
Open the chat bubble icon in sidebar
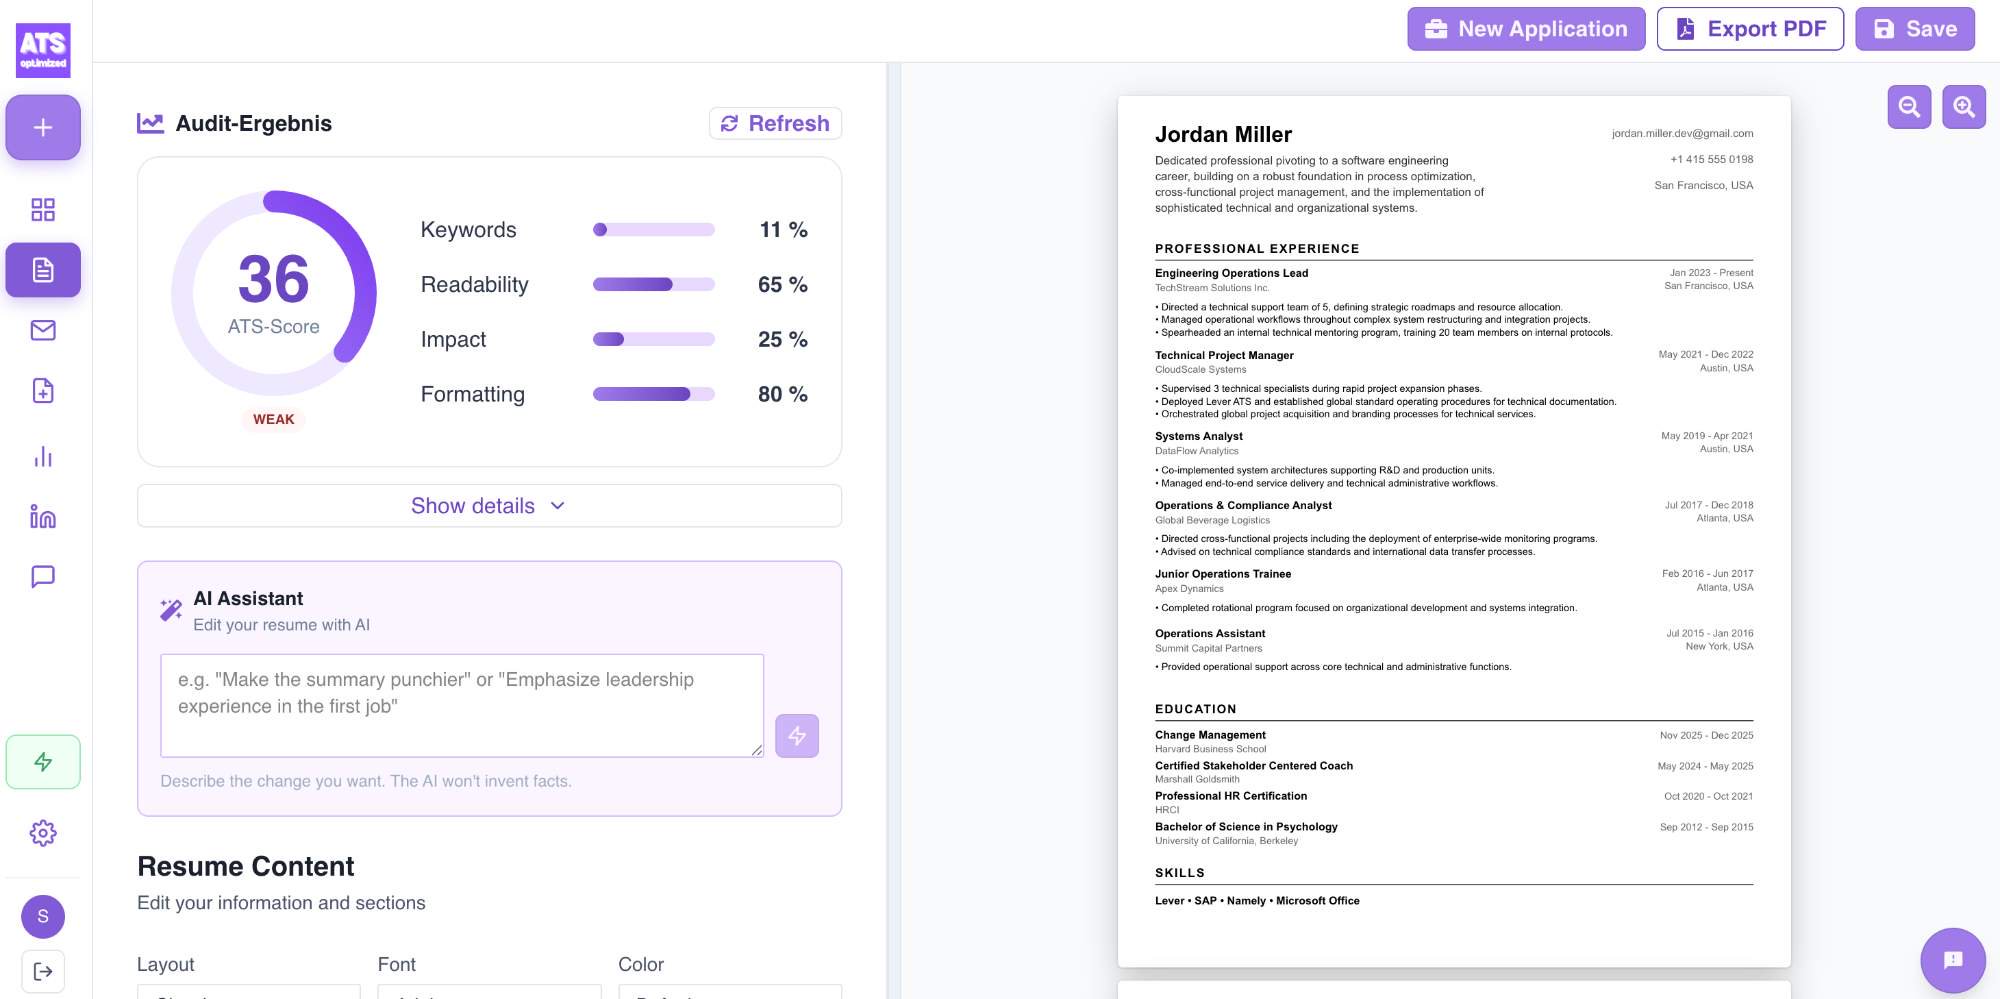point(43,577)
